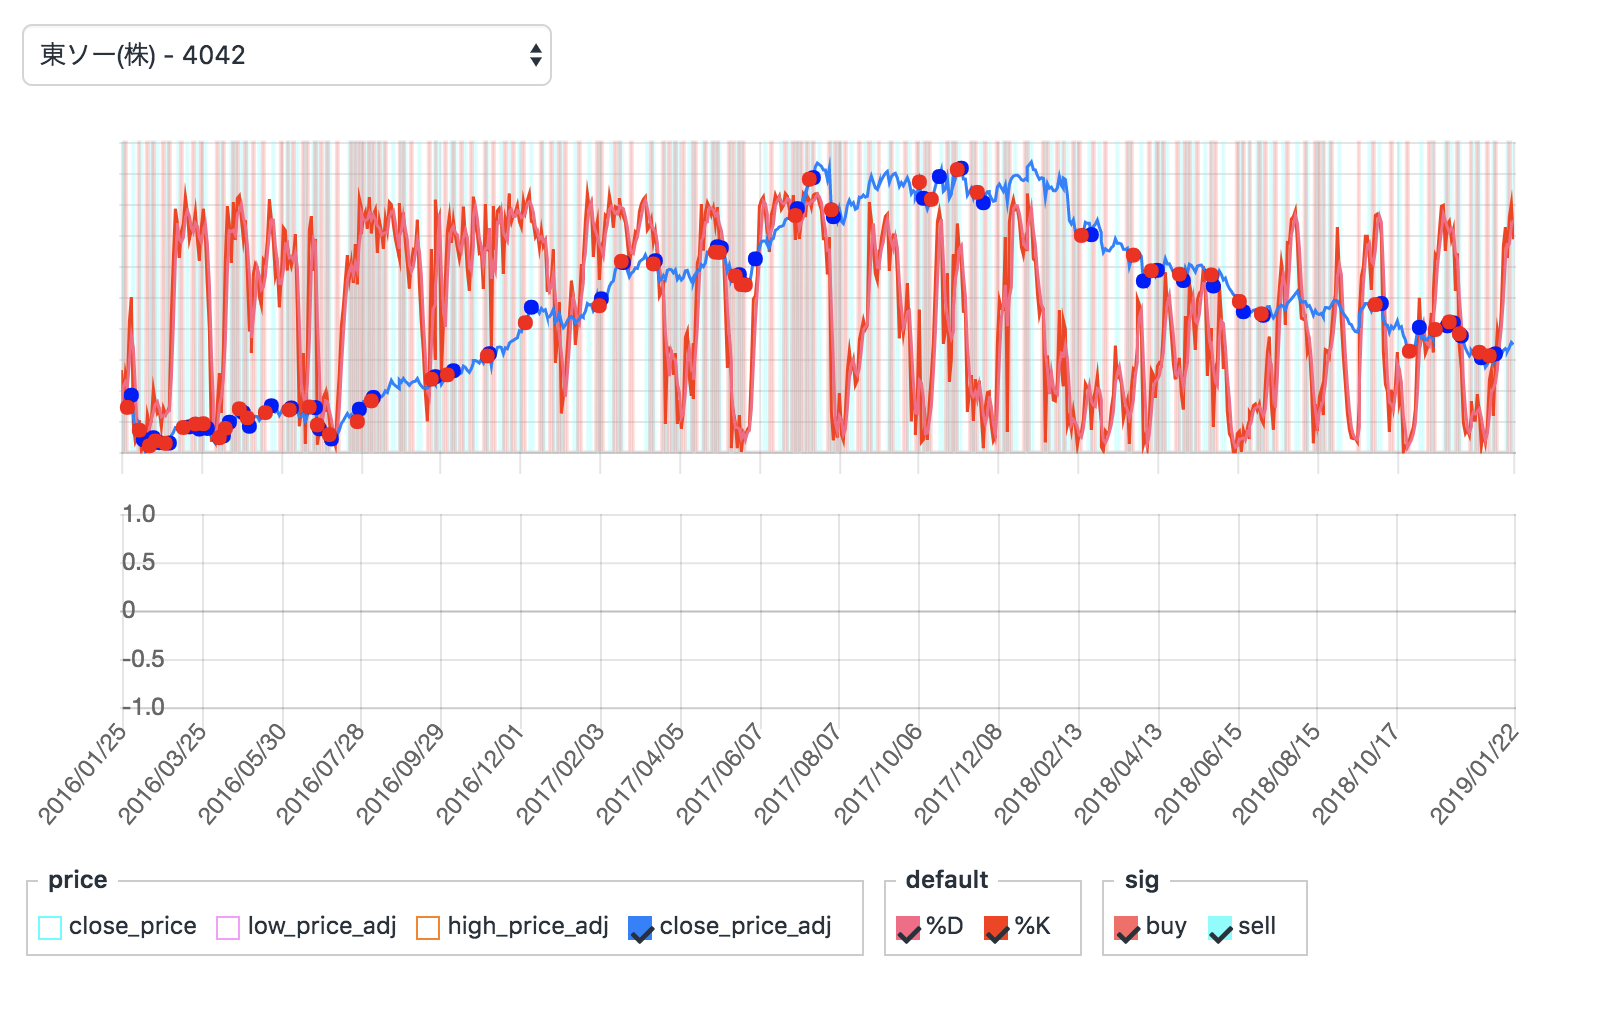Click the buy legend label text

[1168, 927]
